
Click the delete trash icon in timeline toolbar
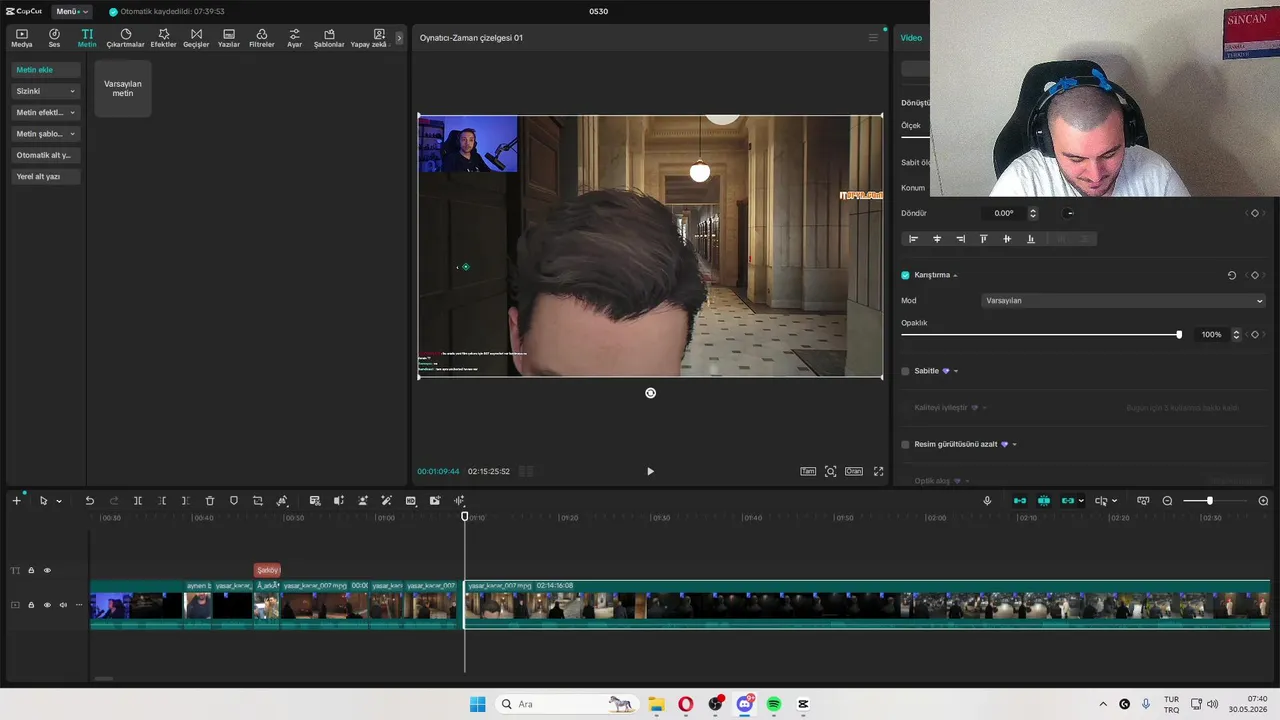point(210,501)
